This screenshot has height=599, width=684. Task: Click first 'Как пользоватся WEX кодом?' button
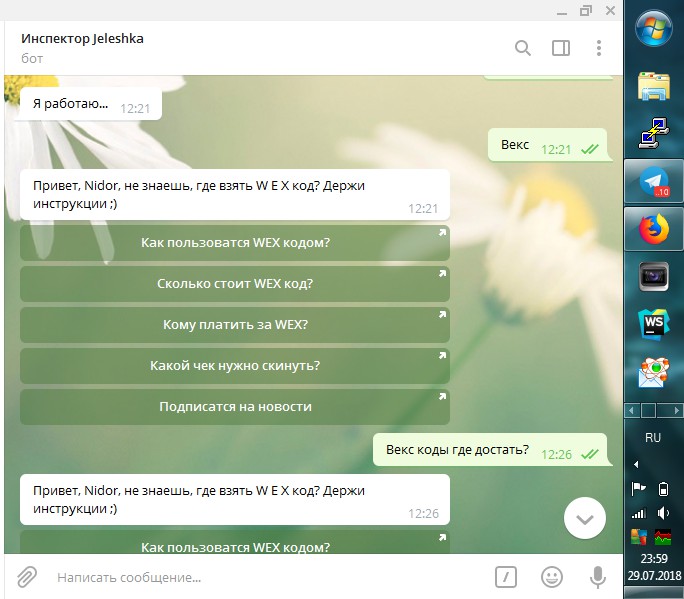(235, 243)
